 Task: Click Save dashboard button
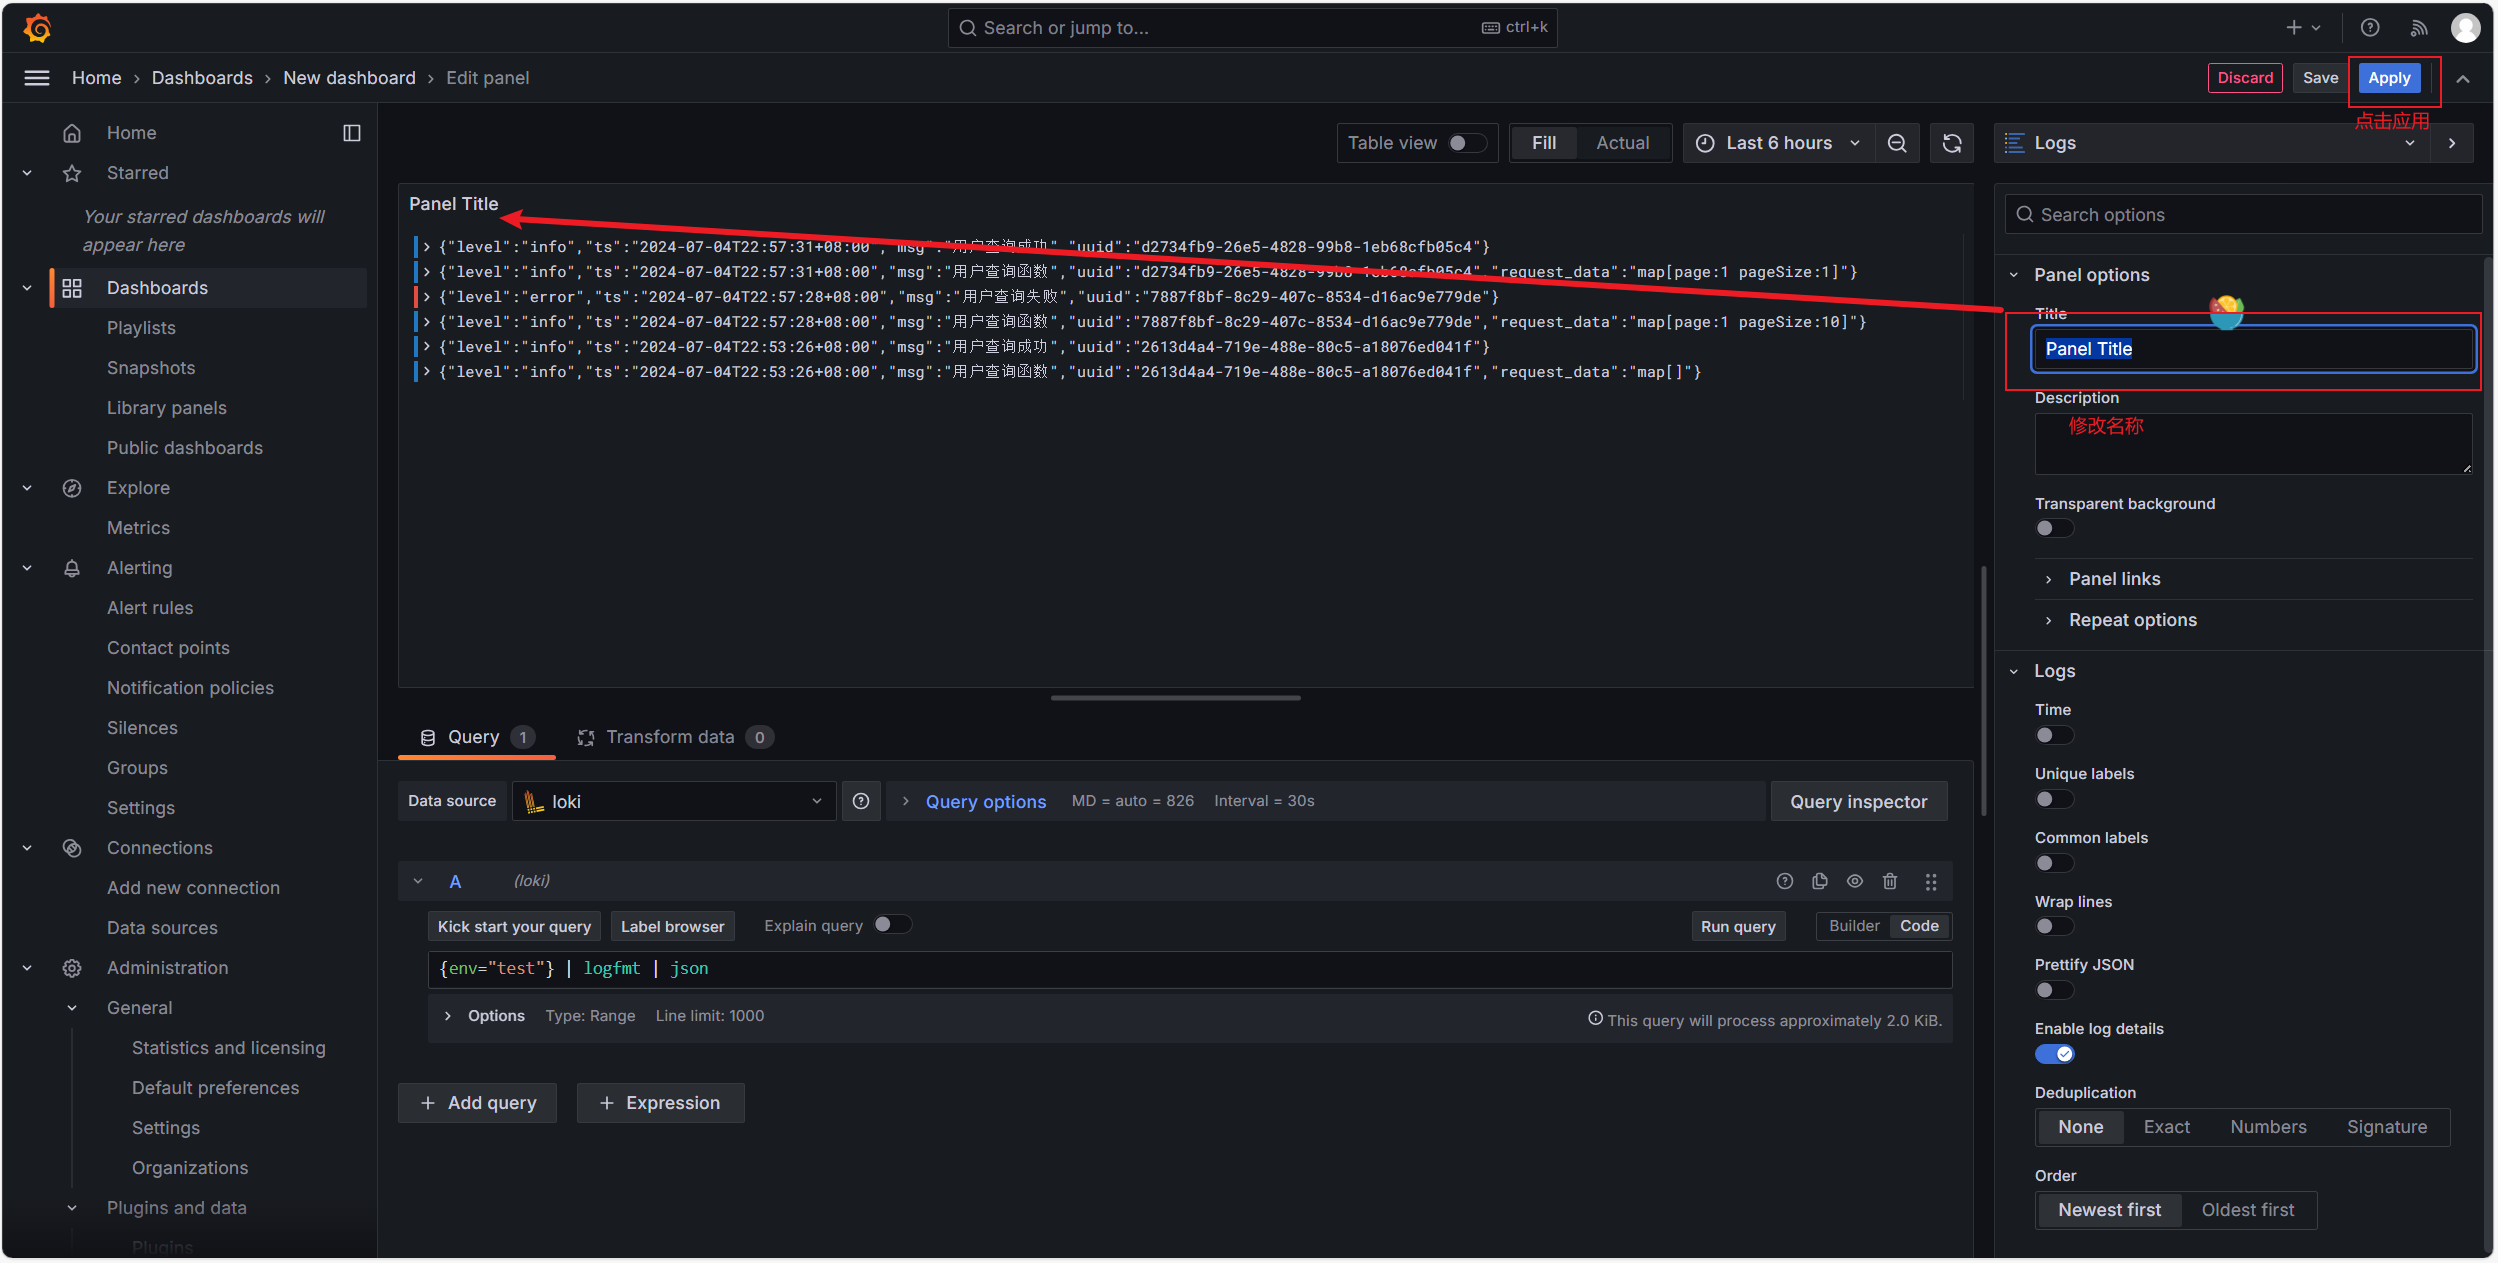(x=2320, y=78)
